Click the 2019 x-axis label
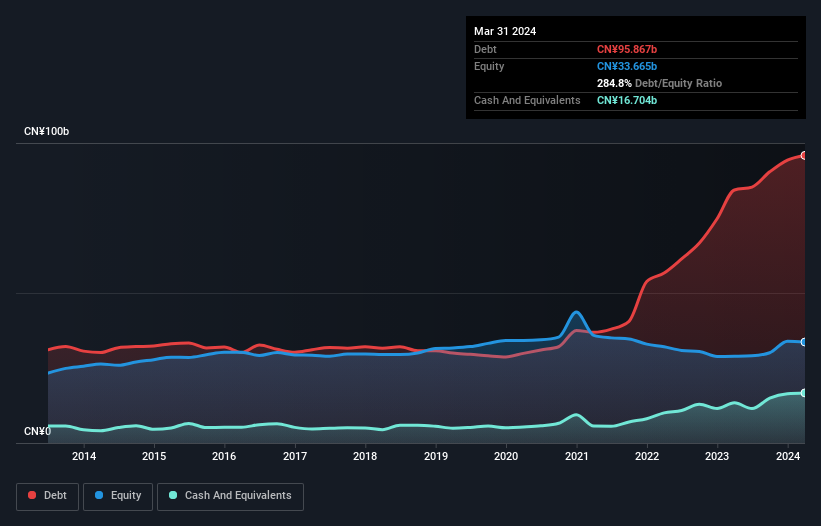This screenshot has width=821, height=526. tap(436, 456)
